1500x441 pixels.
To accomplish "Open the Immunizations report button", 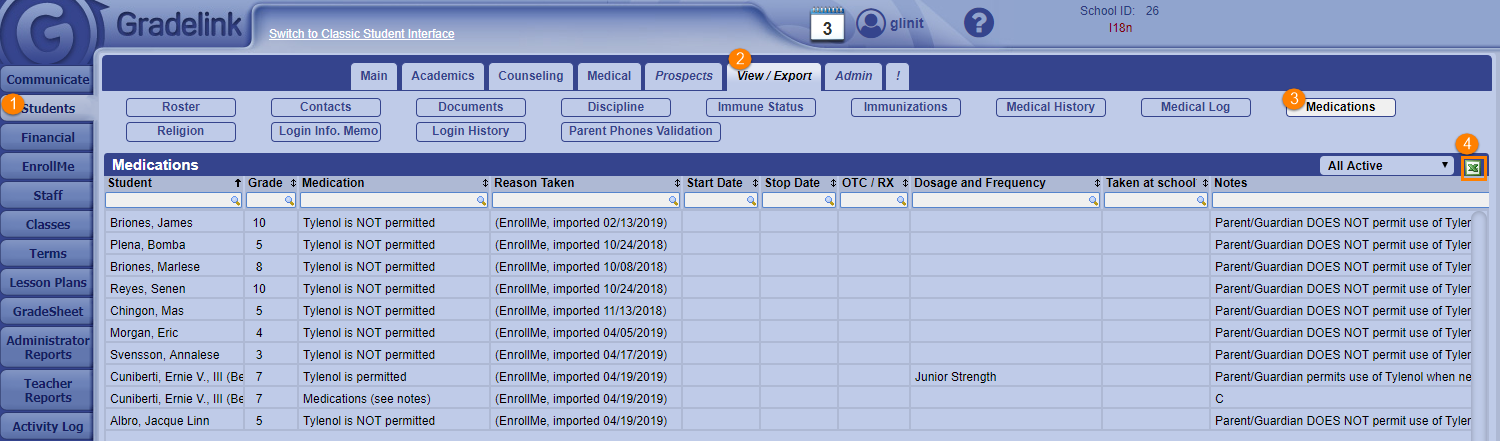I will (x=905, y=107).
